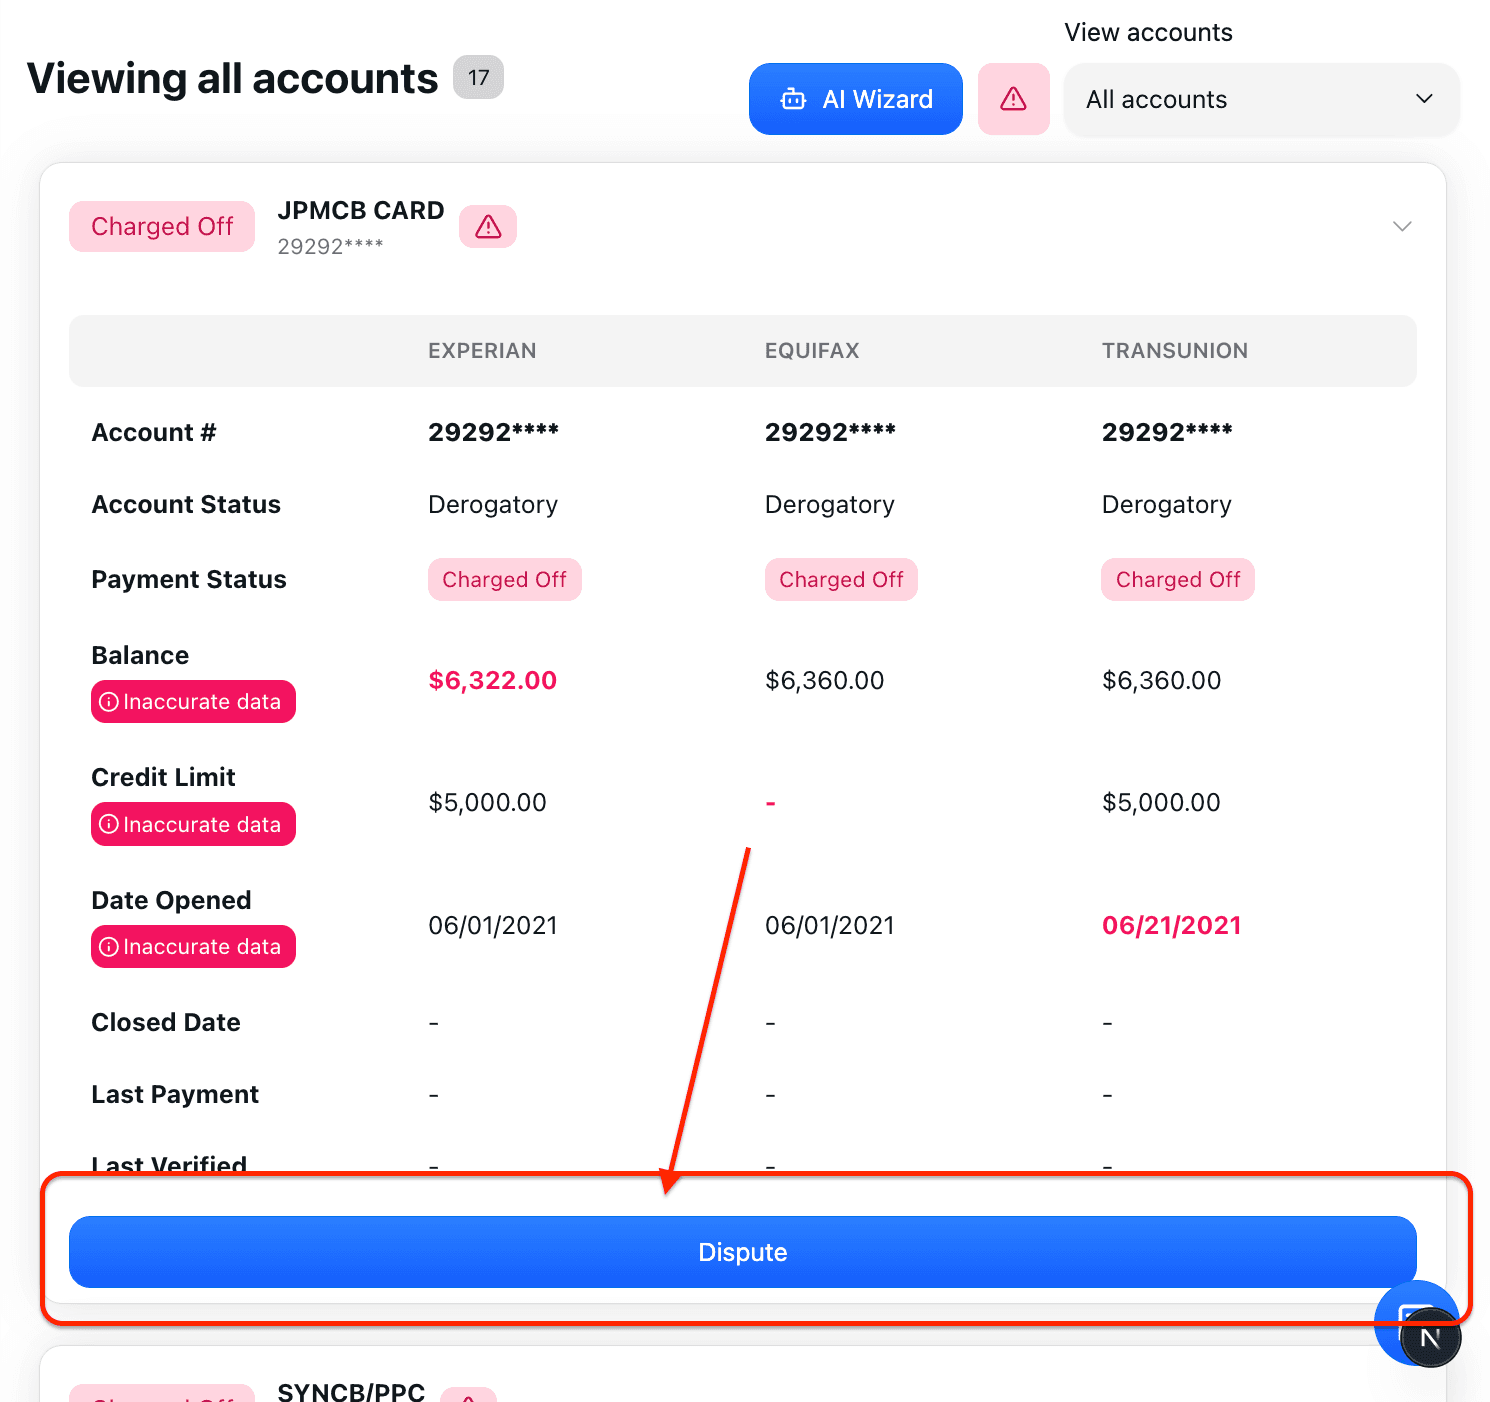Click the highlighted $6,322.00 Experian balance
The height and width of the screenshot is (1402, 1490).
coord(492,681)
